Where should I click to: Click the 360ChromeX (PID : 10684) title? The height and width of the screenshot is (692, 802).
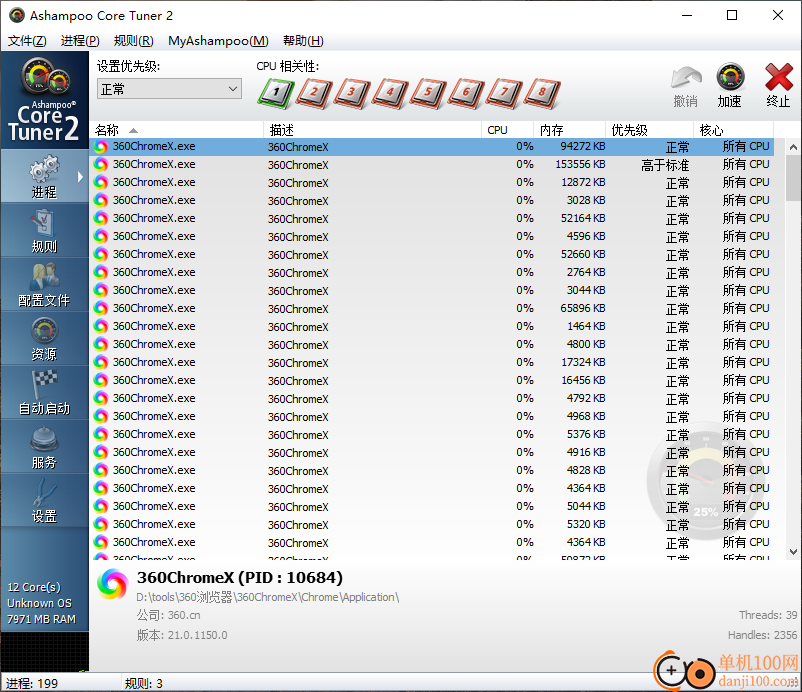tap(239, 577)
